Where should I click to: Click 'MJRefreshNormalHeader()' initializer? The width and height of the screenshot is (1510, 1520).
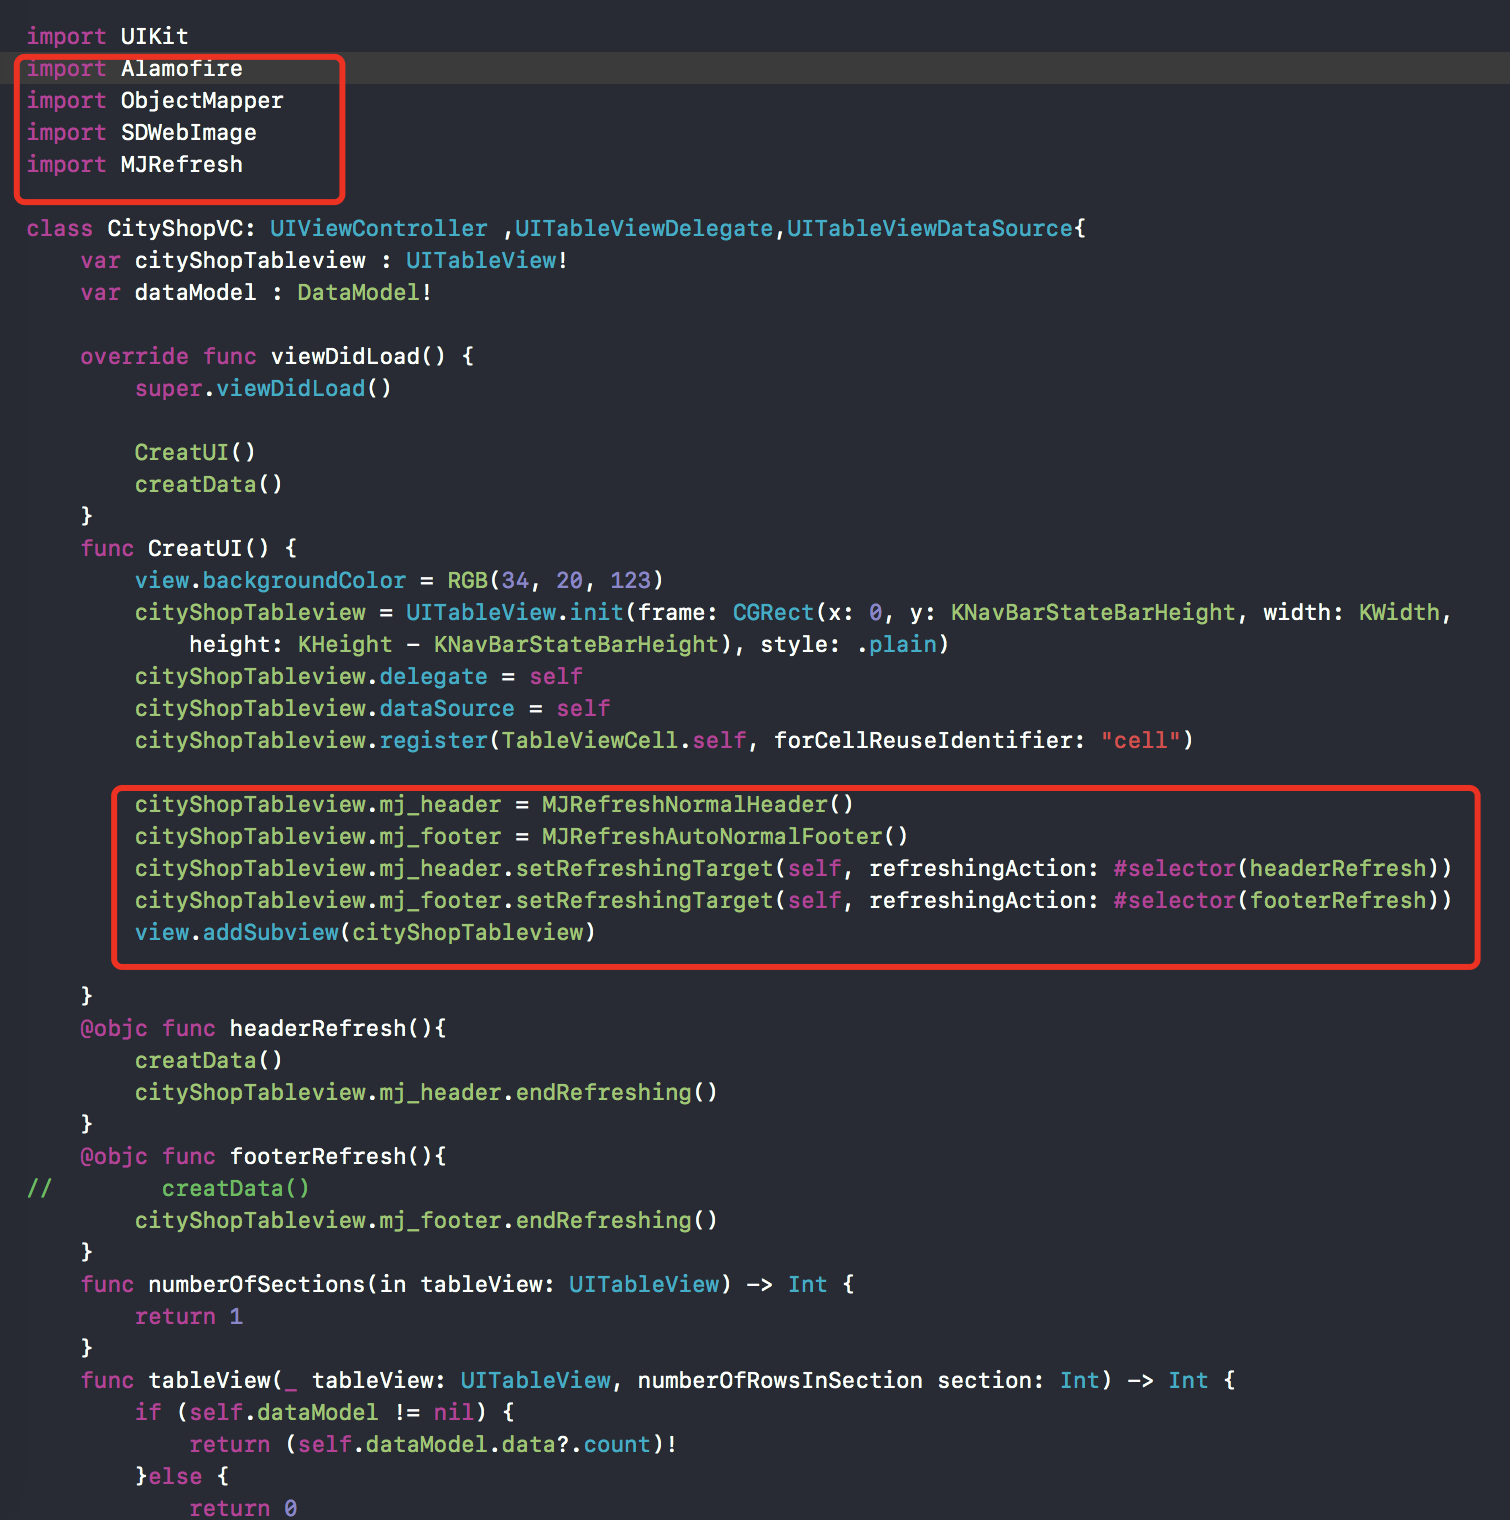pos(698,805)
